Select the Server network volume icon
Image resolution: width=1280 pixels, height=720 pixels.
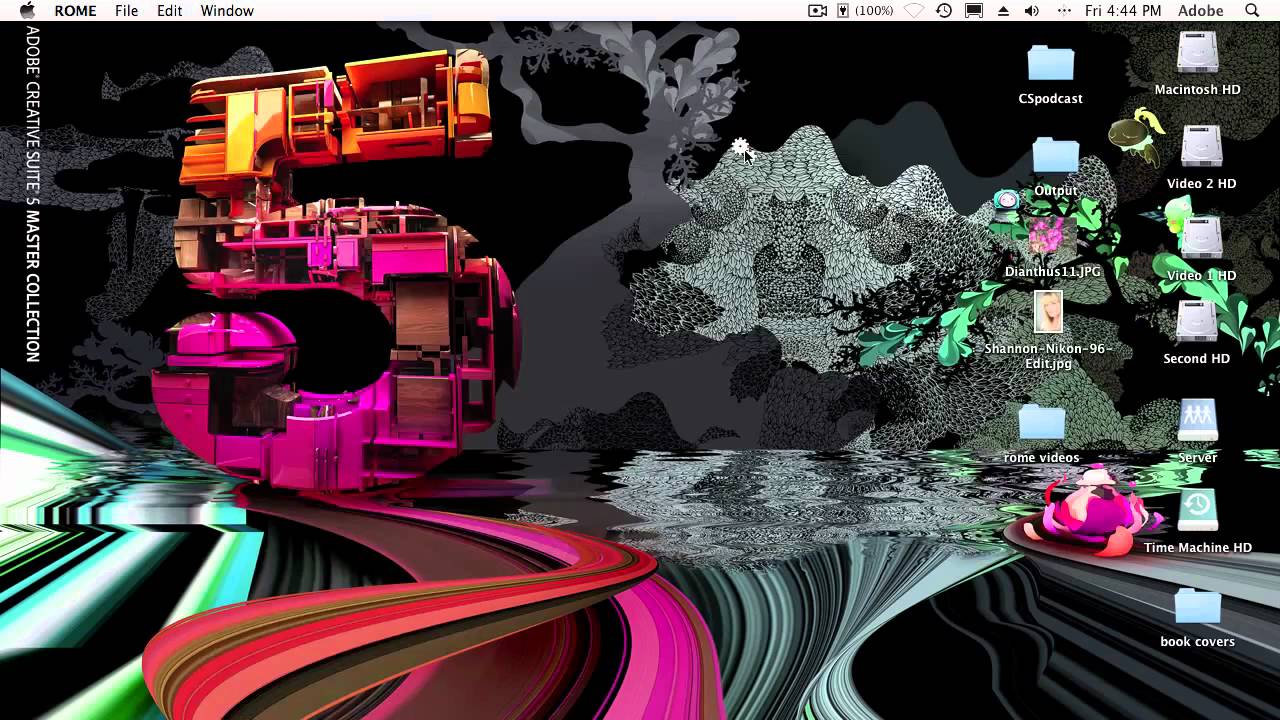1197,421
